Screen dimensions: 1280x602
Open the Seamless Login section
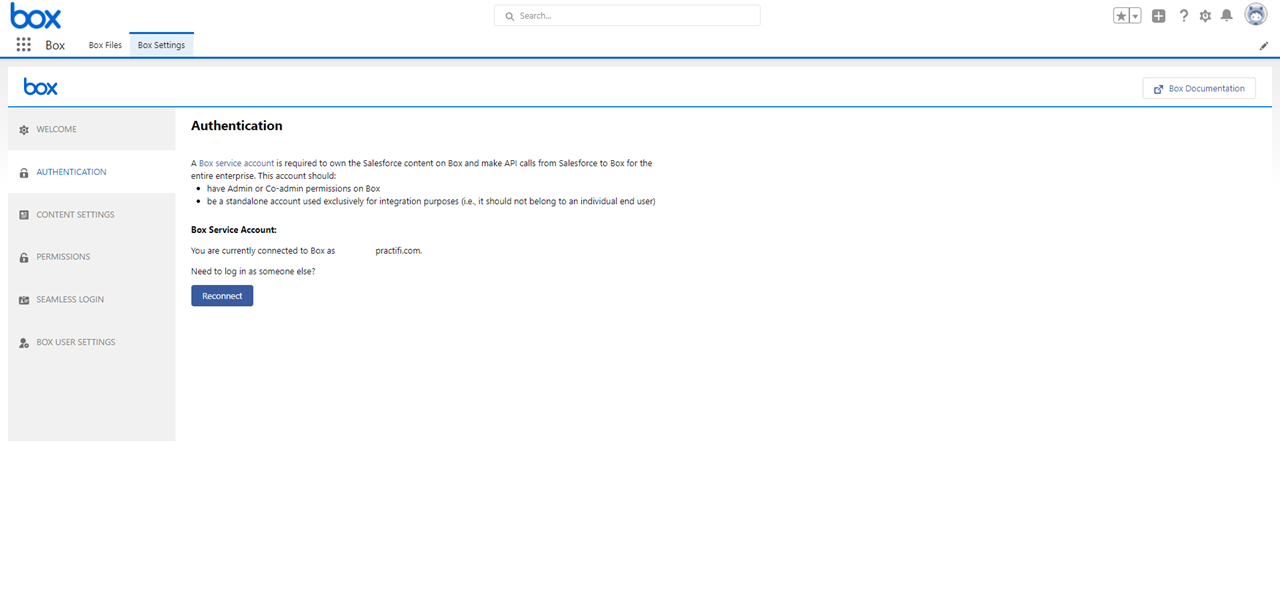pos(92,300)
